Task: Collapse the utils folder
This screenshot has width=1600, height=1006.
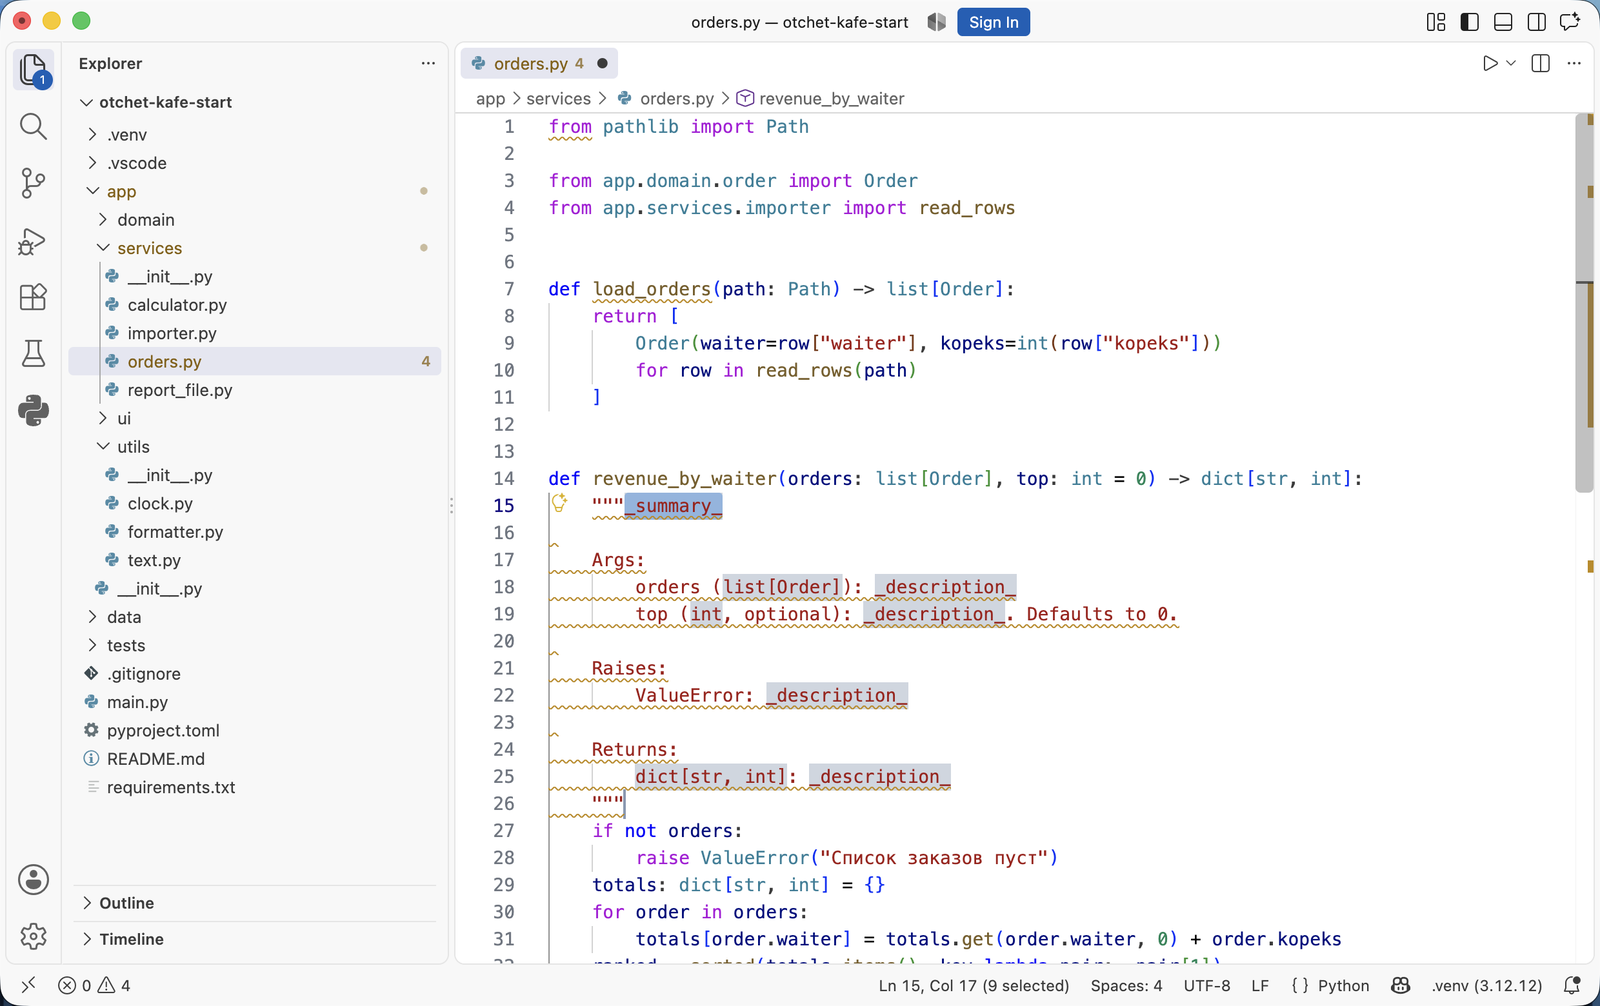Action: click(x=133, y=447)
